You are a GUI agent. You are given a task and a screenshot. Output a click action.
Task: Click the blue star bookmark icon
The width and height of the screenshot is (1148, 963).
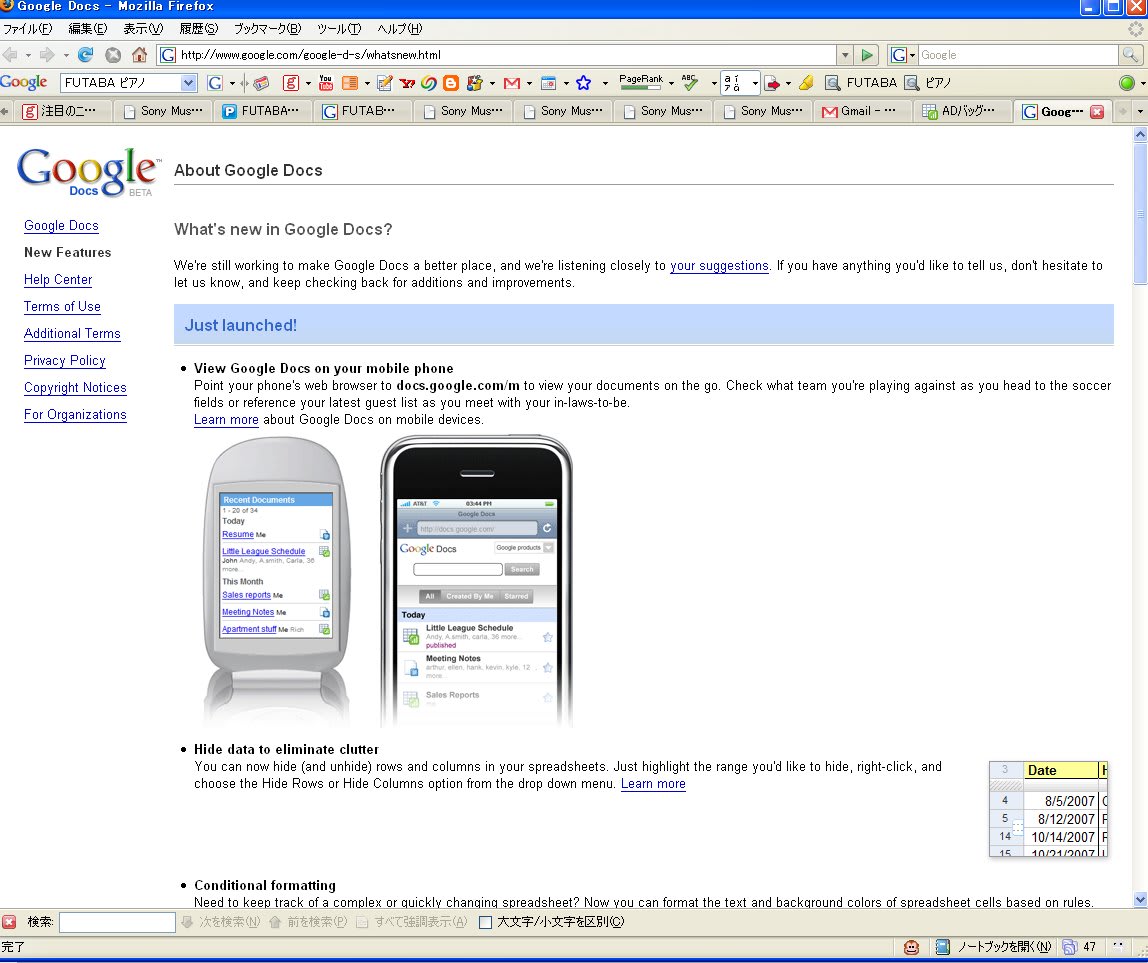583,83
